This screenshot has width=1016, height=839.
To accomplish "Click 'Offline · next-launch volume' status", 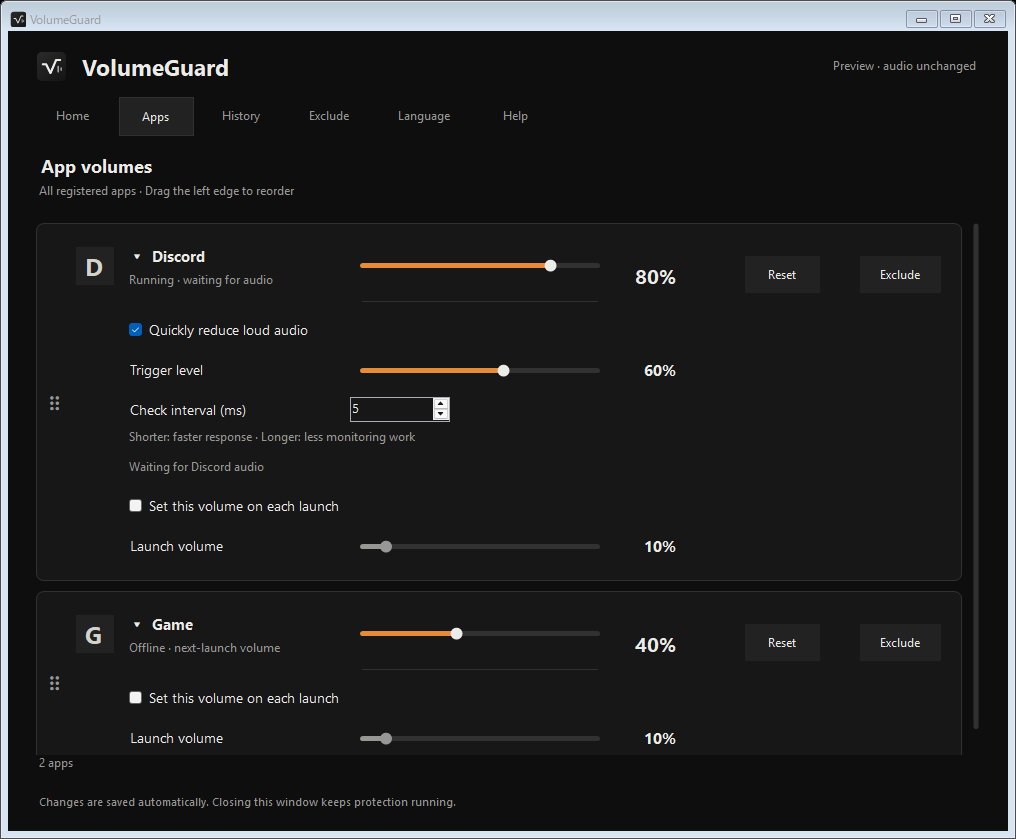I will point(205,648).
